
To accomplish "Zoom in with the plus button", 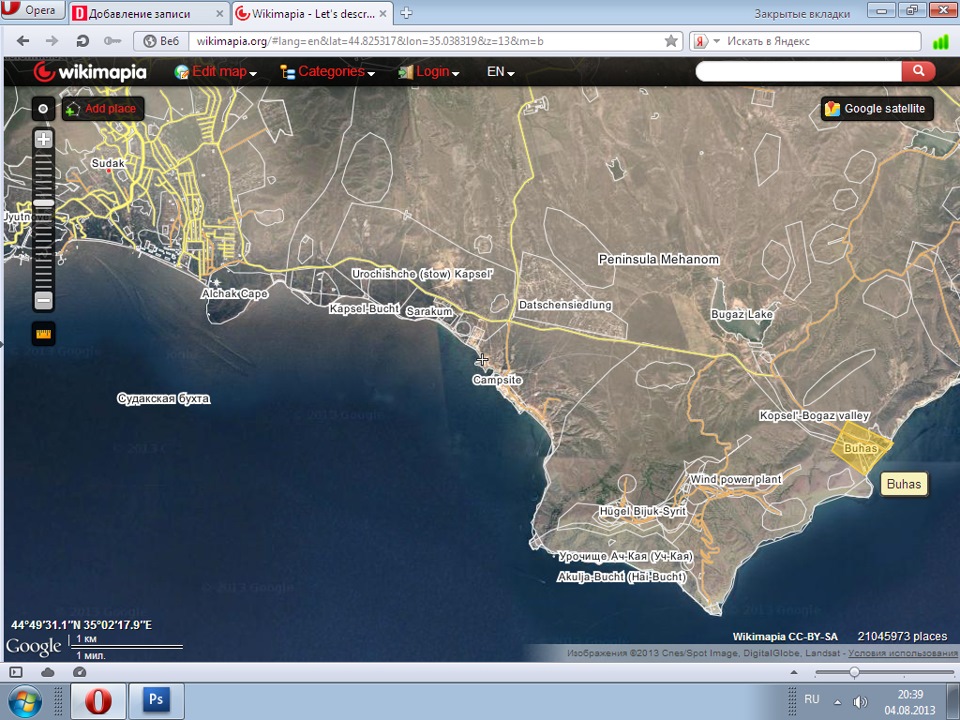I will (x=43, y=139).
